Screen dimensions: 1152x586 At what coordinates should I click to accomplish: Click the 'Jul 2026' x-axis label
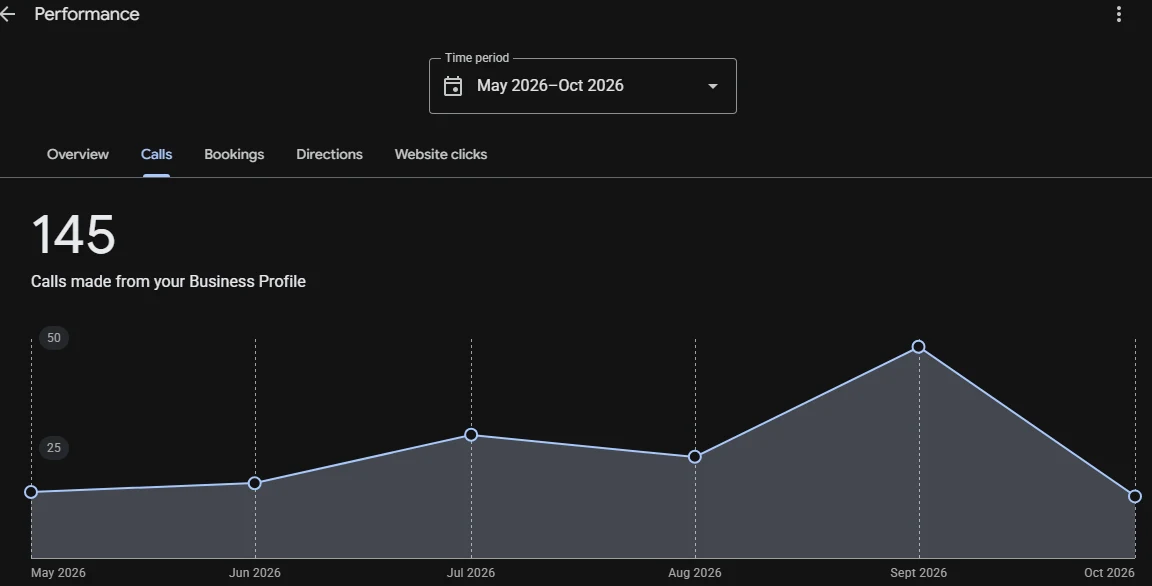tap(471, 573)
